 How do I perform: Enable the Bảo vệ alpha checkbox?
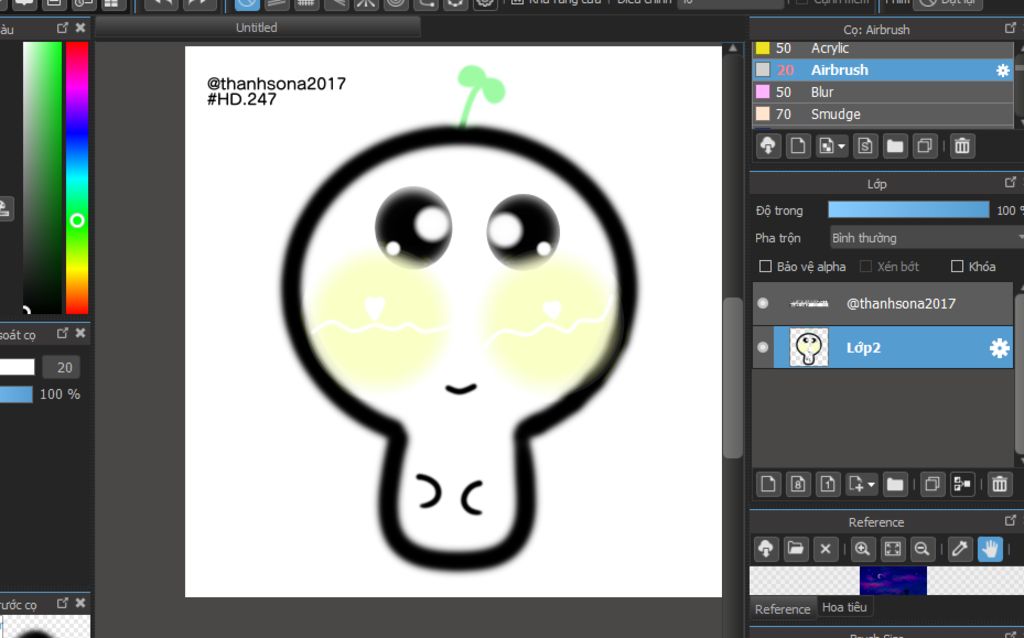click(765, 266)
